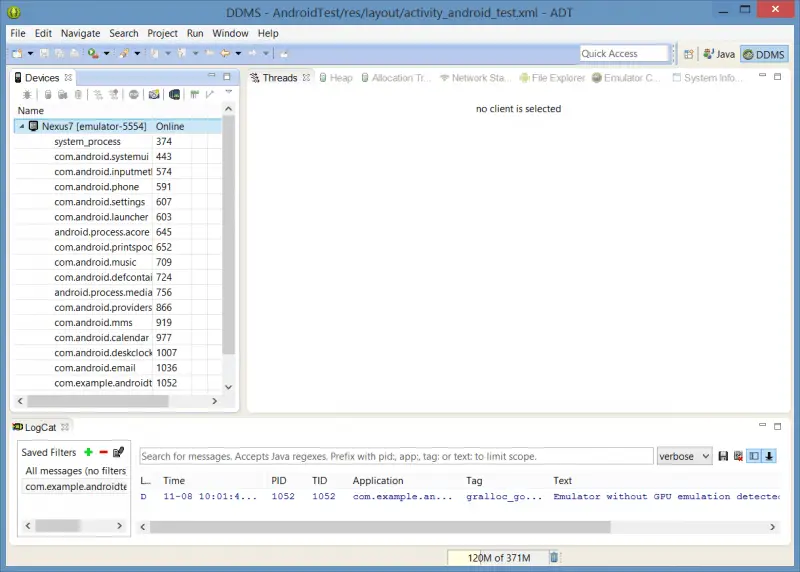The image size is (800, 572).
Task: Open the verbose log level dropdown
Action: 684,456
